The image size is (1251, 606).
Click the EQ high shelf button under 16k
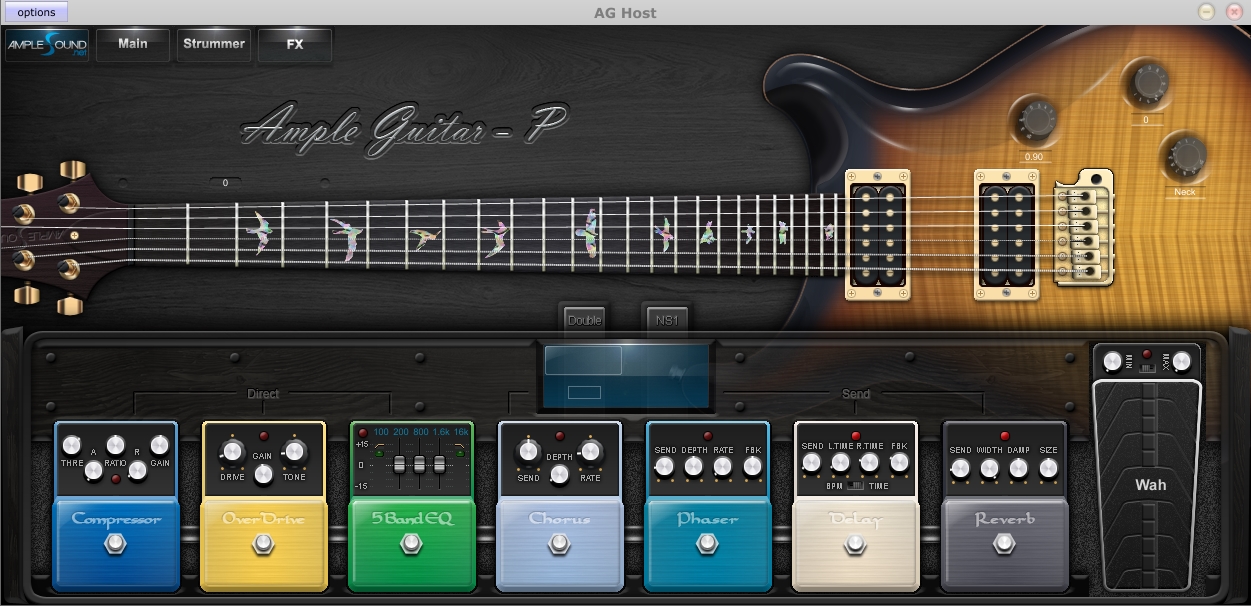460,453
